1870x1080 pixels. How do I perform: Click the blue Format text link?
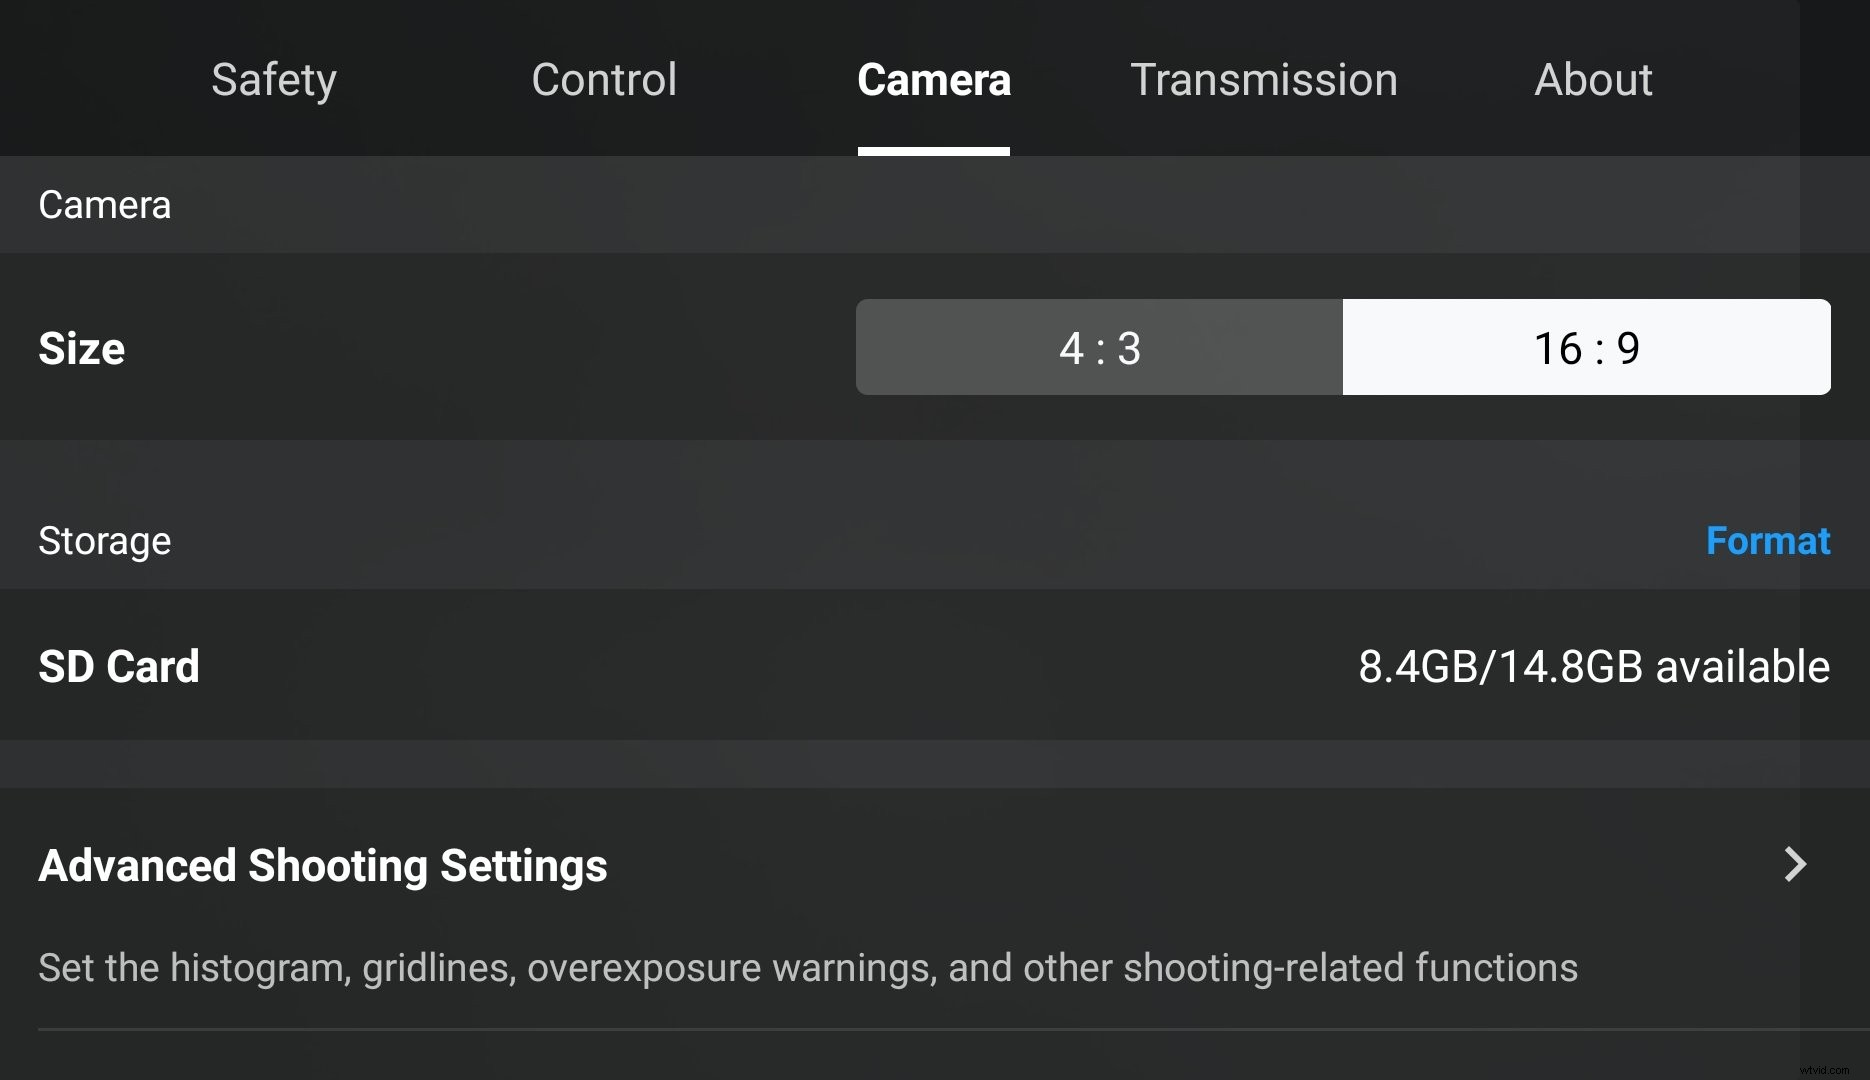click(1768, 540)
